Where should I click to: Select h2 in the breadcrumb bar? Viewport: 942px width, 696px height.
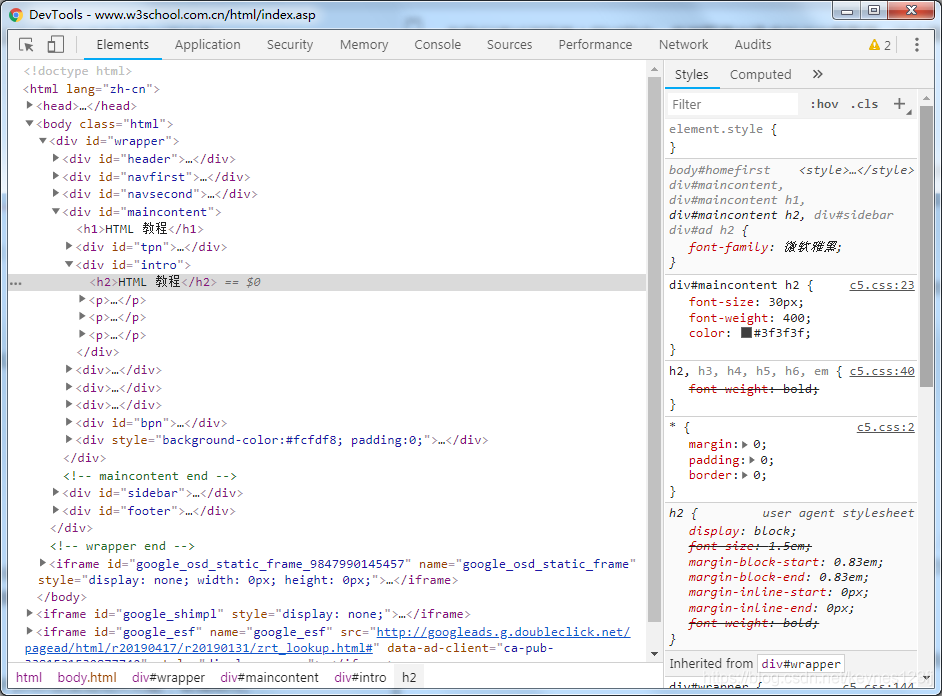click(409, 677)
